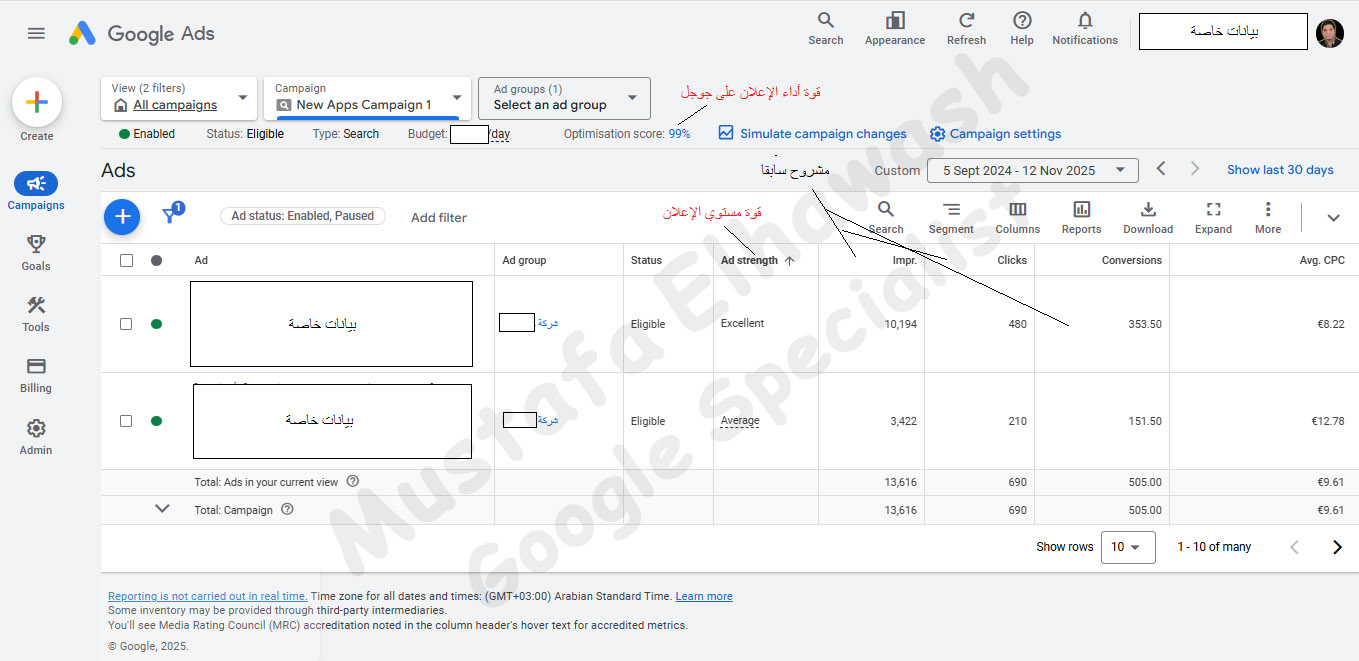Go to Billing in the left sidebar

(x=36, y=374)
